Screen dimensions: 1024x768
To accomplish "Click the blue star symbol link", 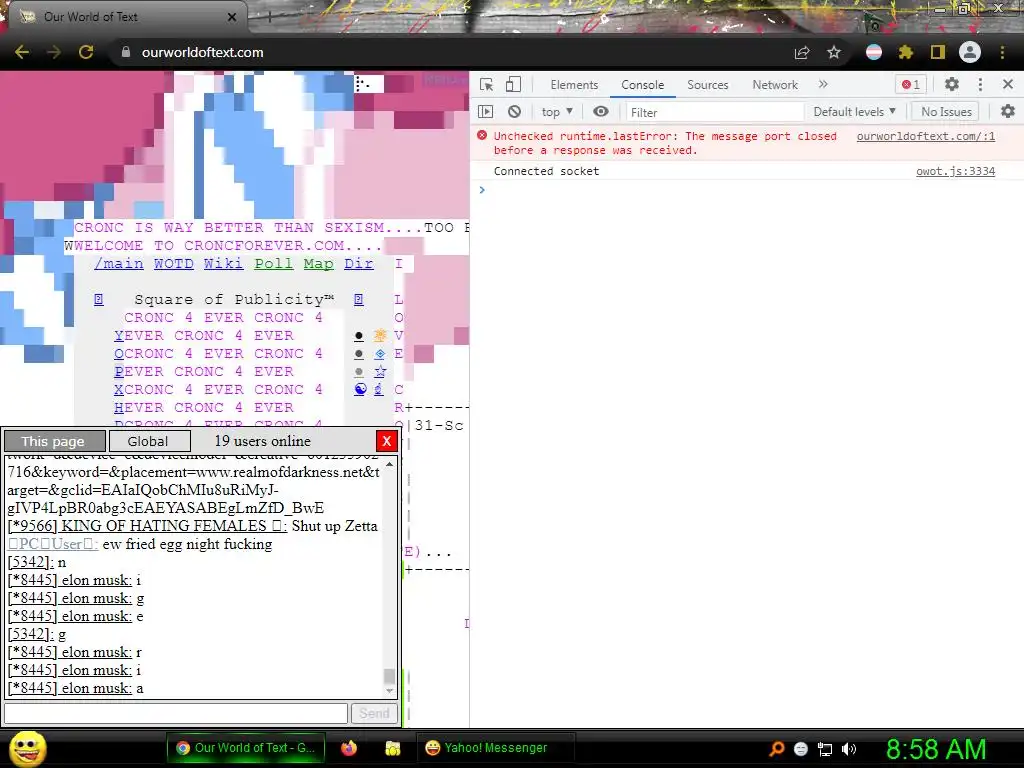I will [x=379, y=372].
